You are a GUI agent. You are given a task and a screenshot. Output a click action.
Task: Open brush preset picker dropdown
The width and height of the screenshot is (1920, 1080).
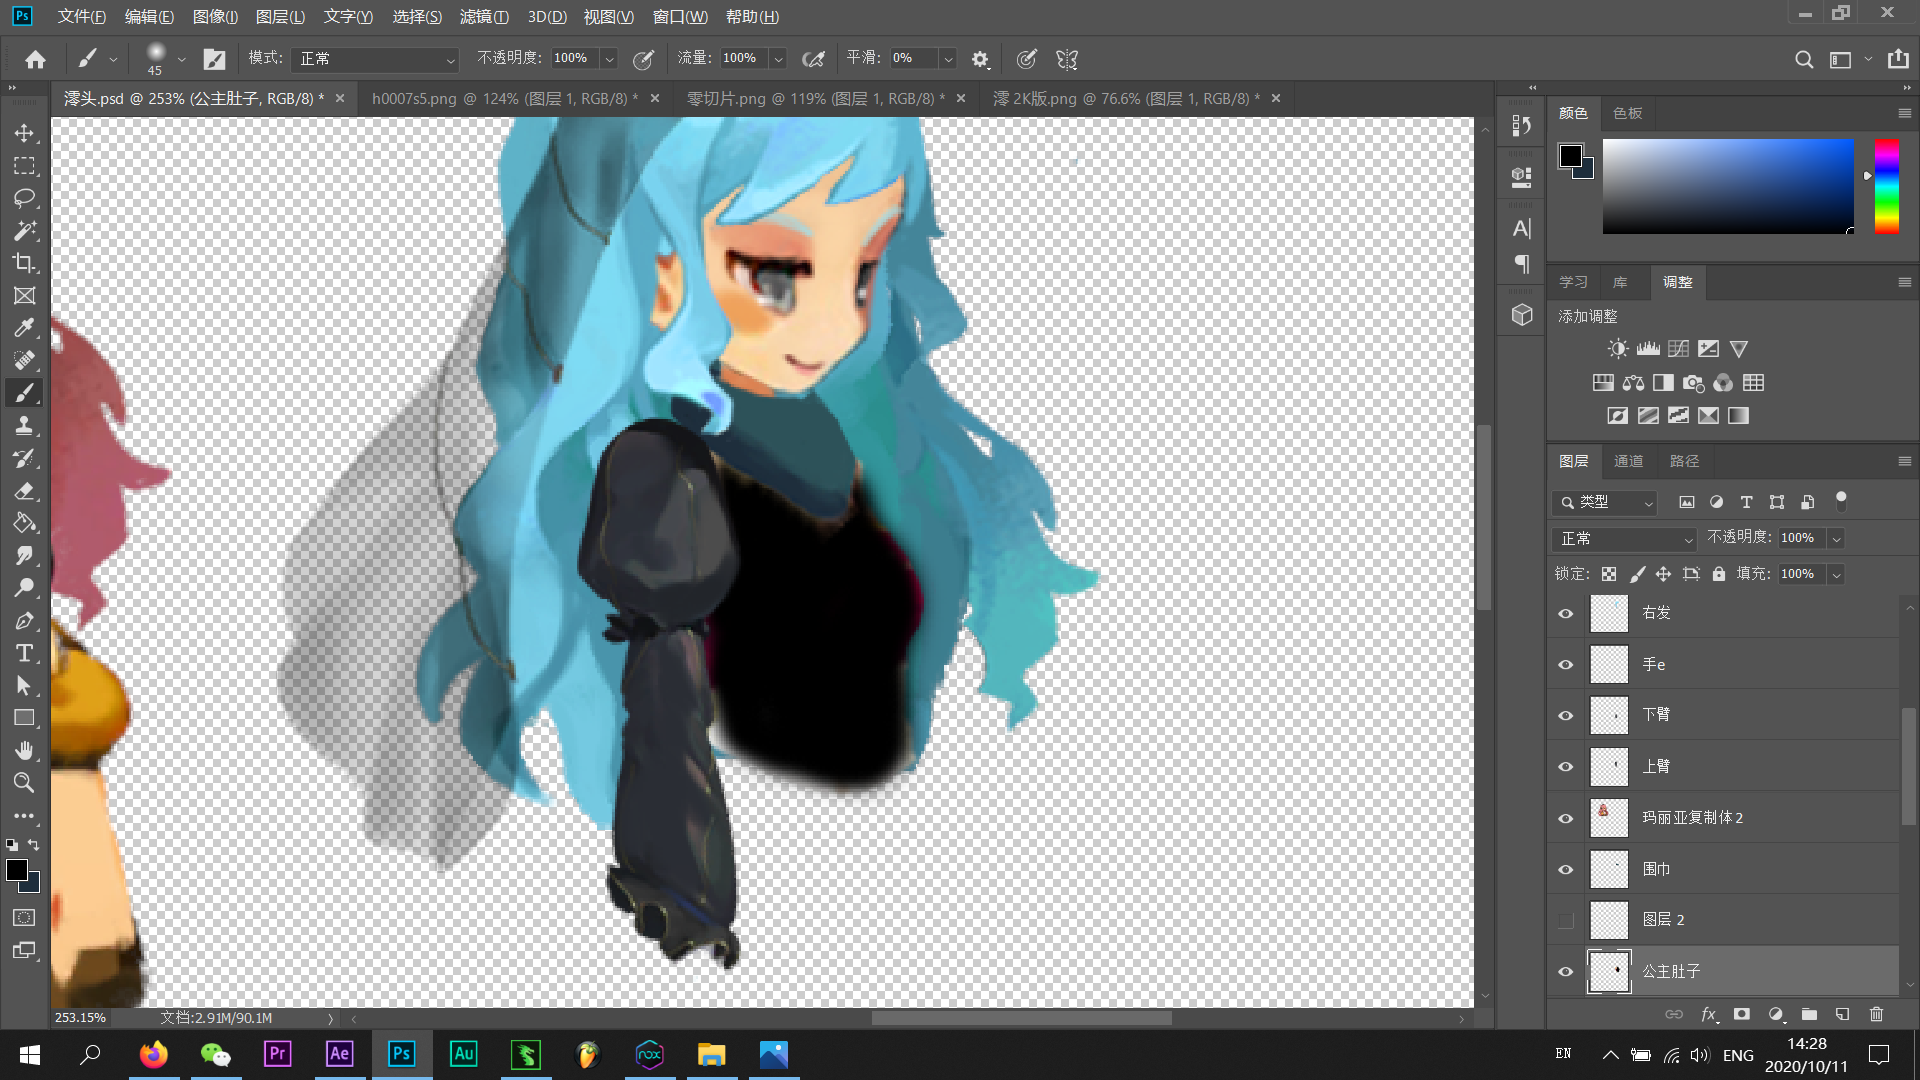pos(181,59)
